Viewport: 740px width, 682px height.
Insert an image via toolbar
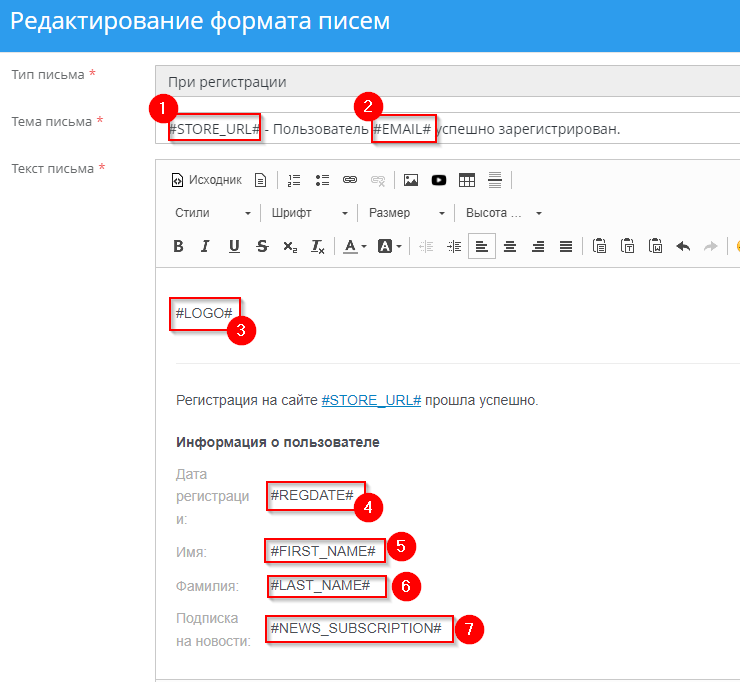click(410, 180)
